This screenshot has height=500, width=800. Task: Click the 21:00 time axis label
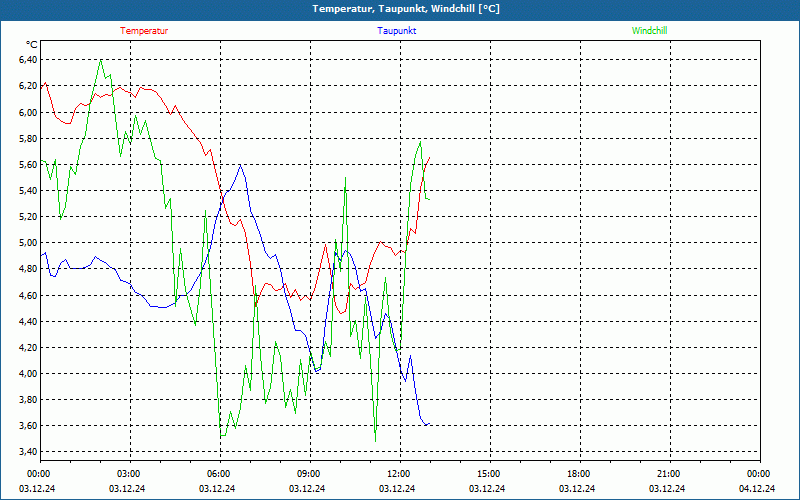(668, 474)
